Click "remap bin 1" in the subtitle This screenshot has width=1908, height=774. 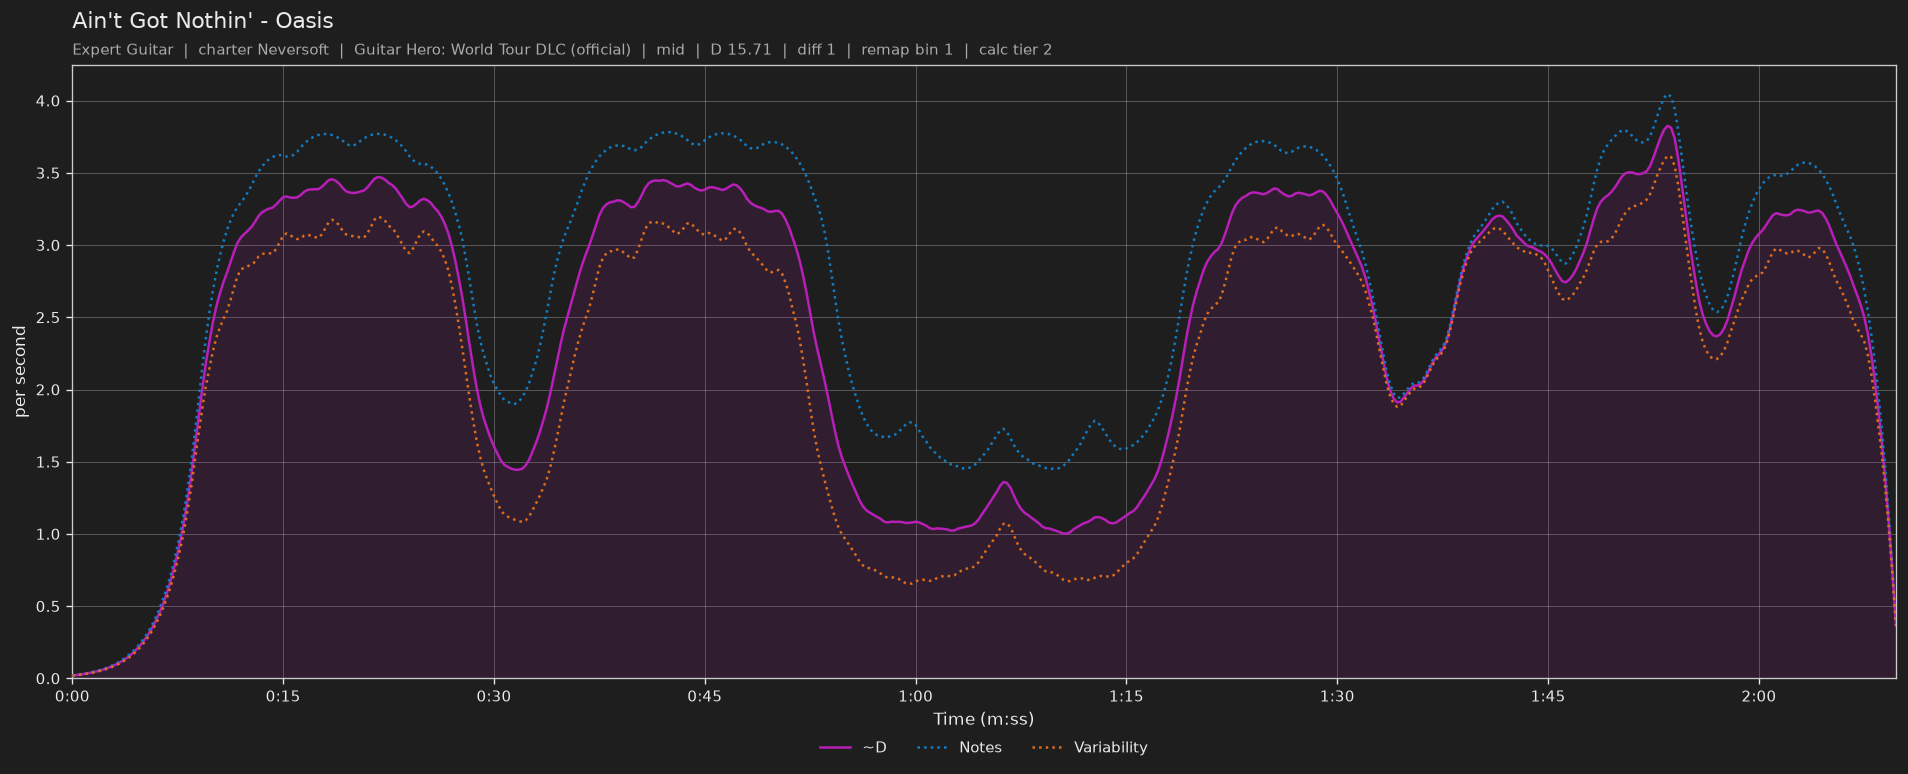point(907,50)
